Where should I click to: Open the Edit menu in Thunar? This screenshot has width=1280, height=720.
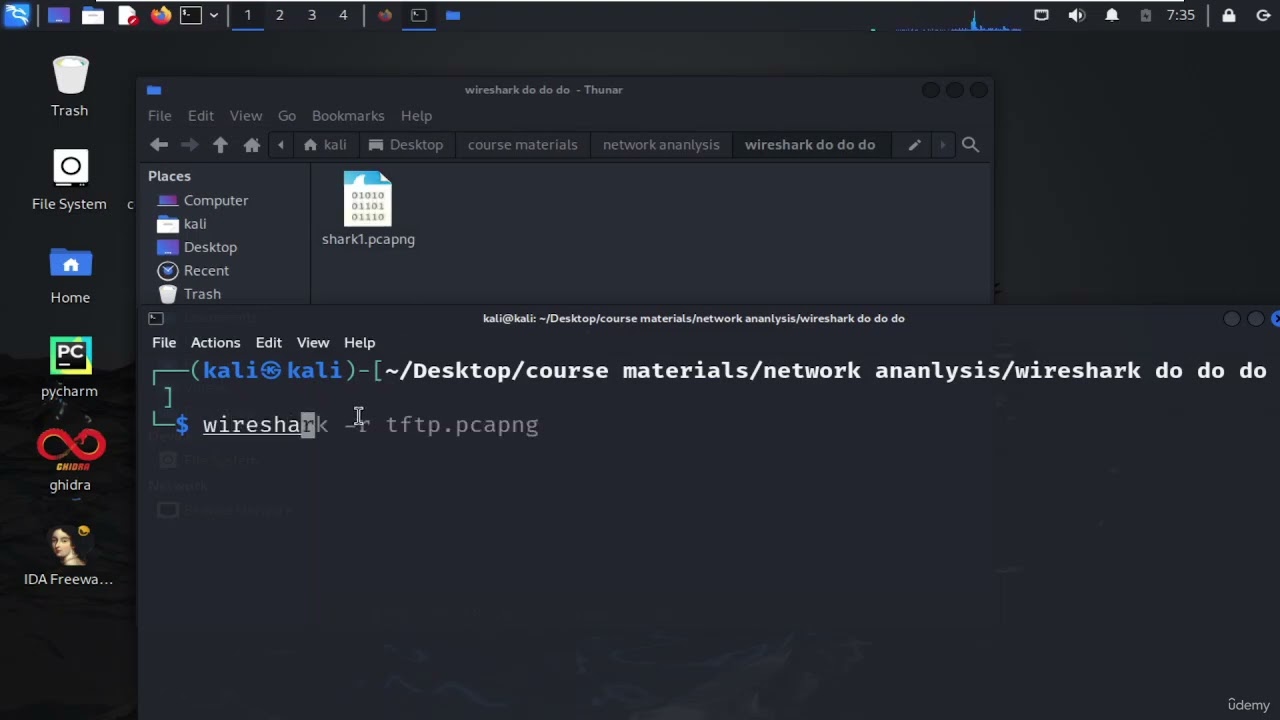tap(201, 116)
